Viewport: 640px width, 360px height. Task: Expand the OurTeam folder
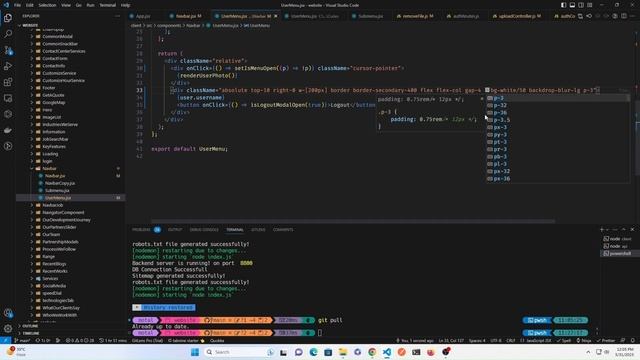pyautogui.click(x=51, y=235)
